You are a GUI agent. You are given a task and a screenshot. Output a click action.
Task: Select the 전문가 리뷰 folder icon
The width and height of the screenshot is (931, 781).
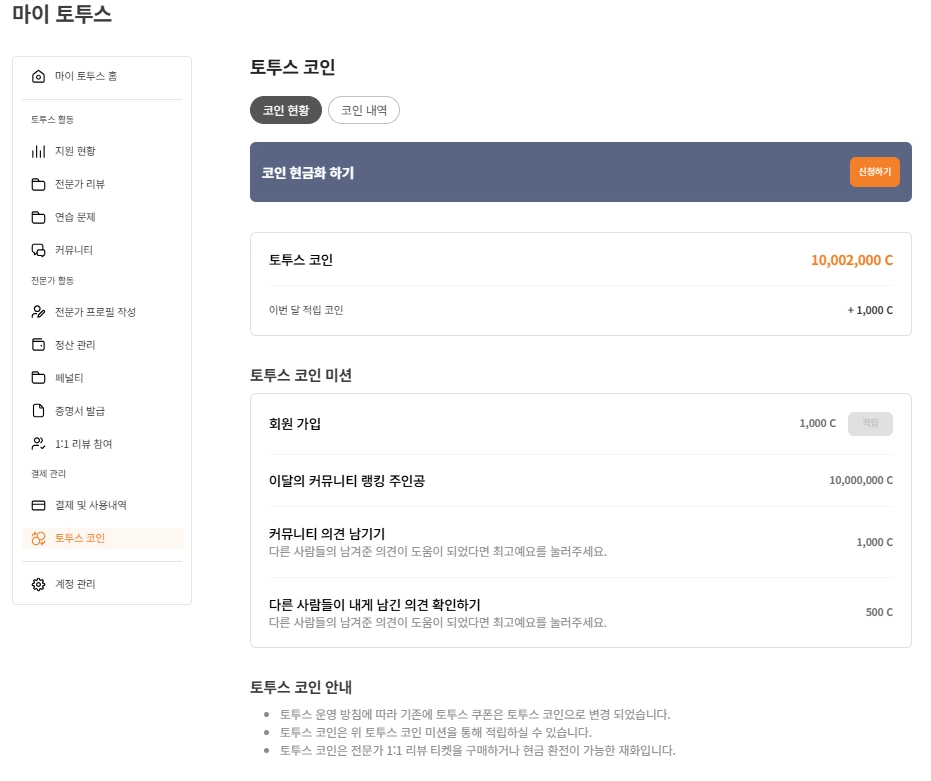(38, 184)
